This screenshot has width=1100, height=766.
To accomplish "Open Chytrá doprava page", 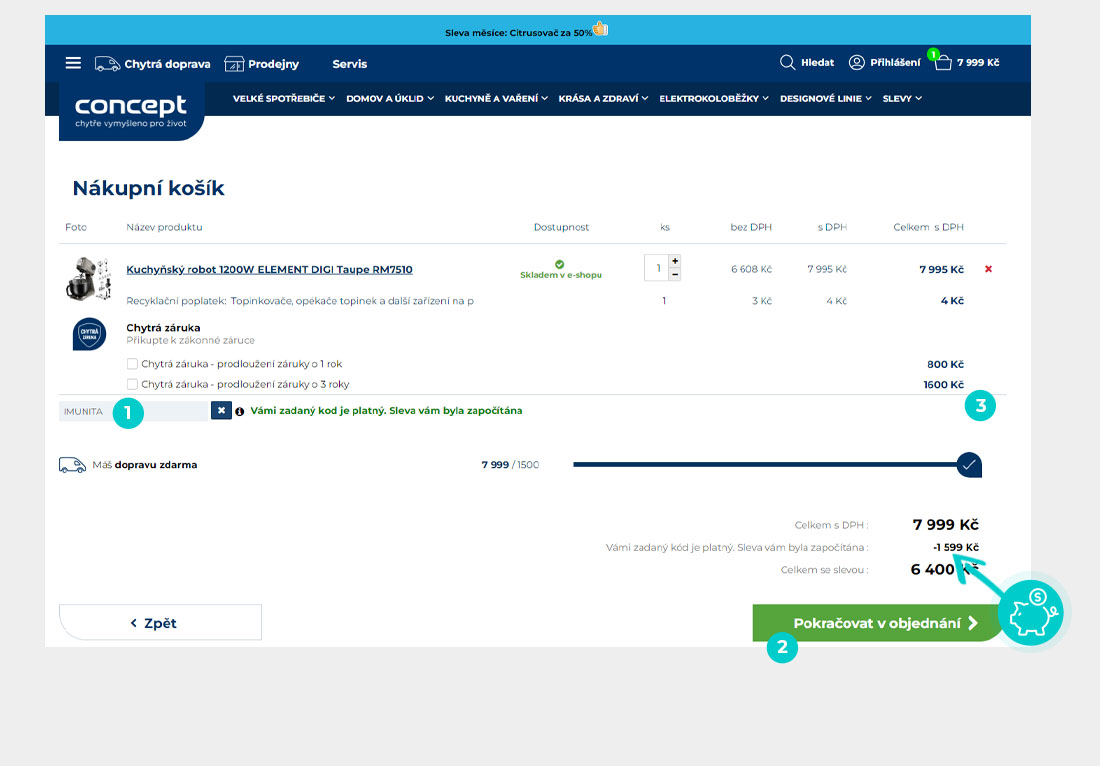I will click(x=168, y=64).
